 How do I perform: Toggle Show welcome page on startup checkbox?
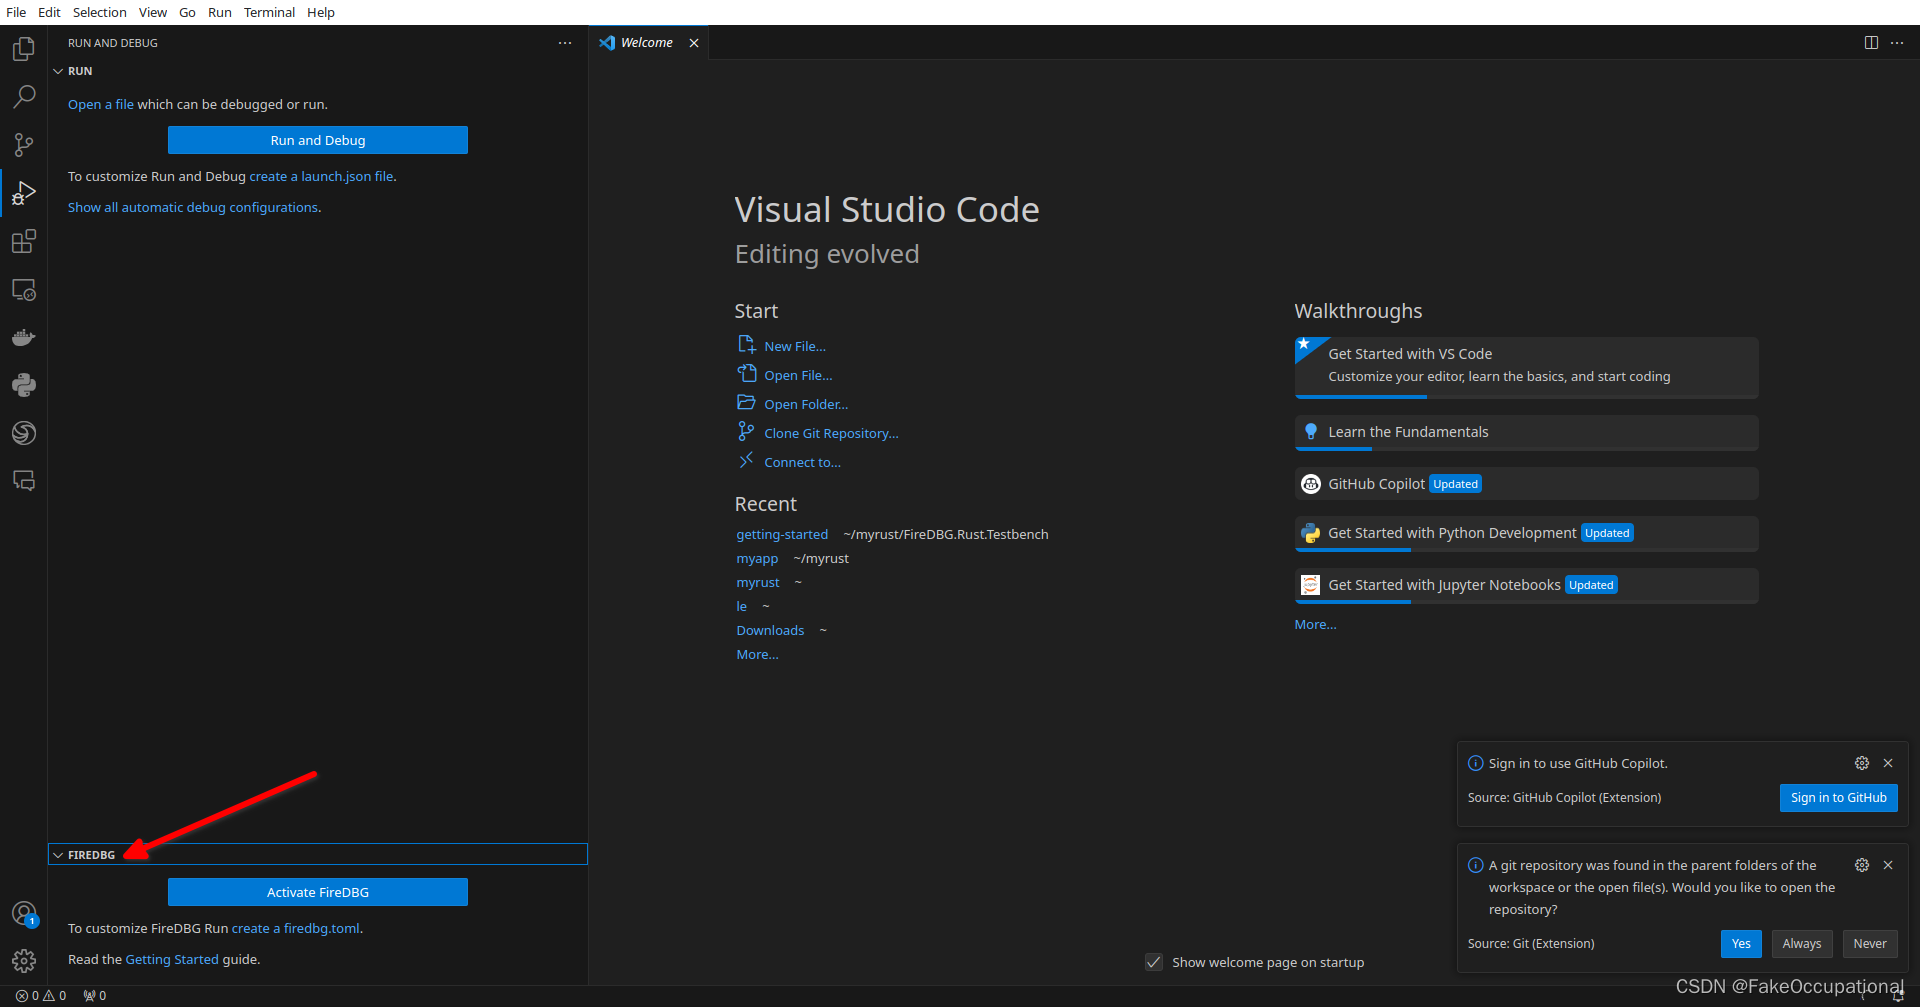click(1154, 962)
